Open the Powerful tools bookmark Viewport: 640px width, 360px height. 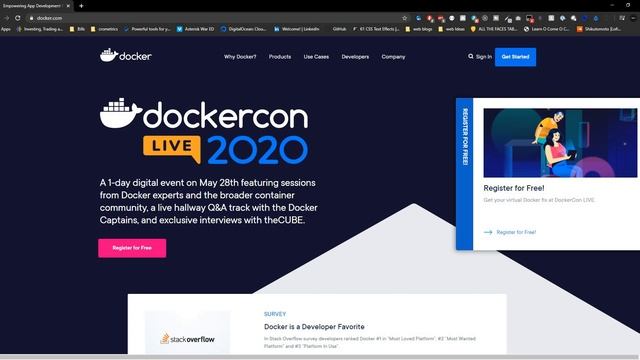click(x=147, y=29)
